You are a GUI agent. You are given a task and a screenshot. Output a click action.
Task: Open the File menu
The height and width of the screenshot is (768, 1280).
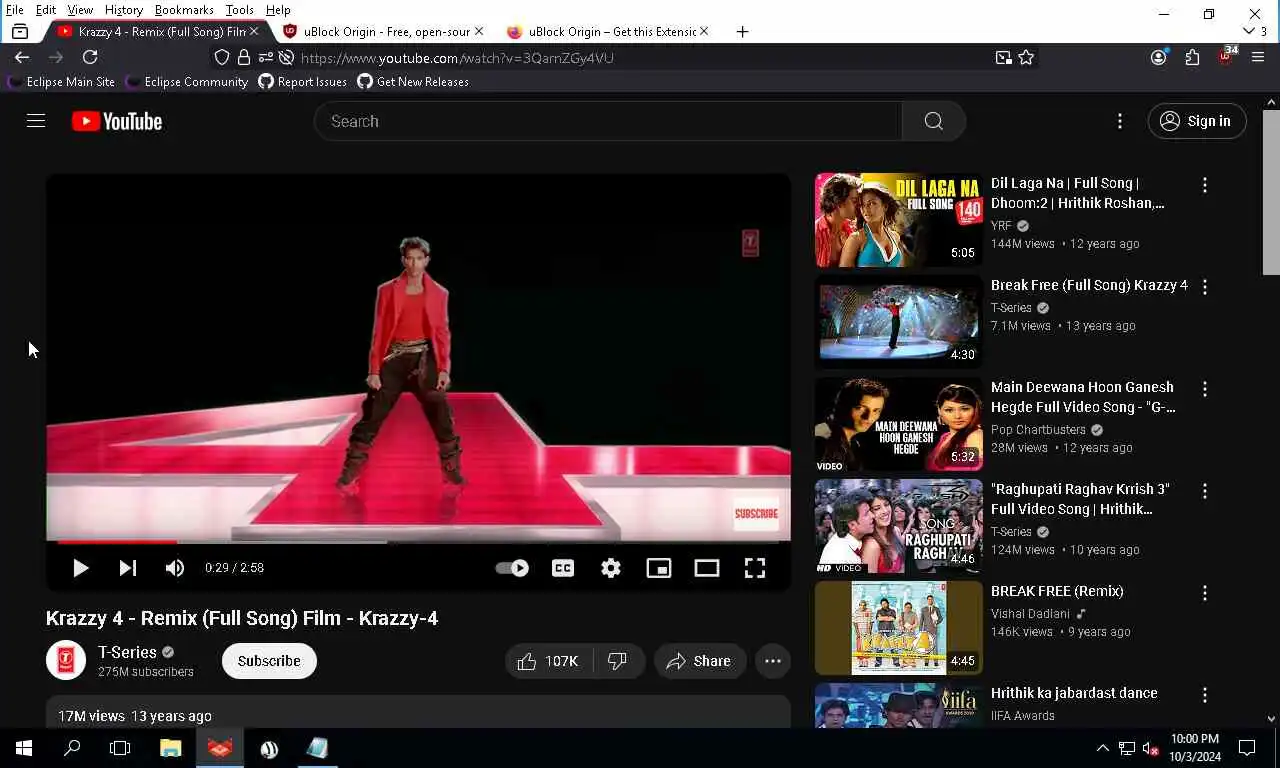click(15, 10)
